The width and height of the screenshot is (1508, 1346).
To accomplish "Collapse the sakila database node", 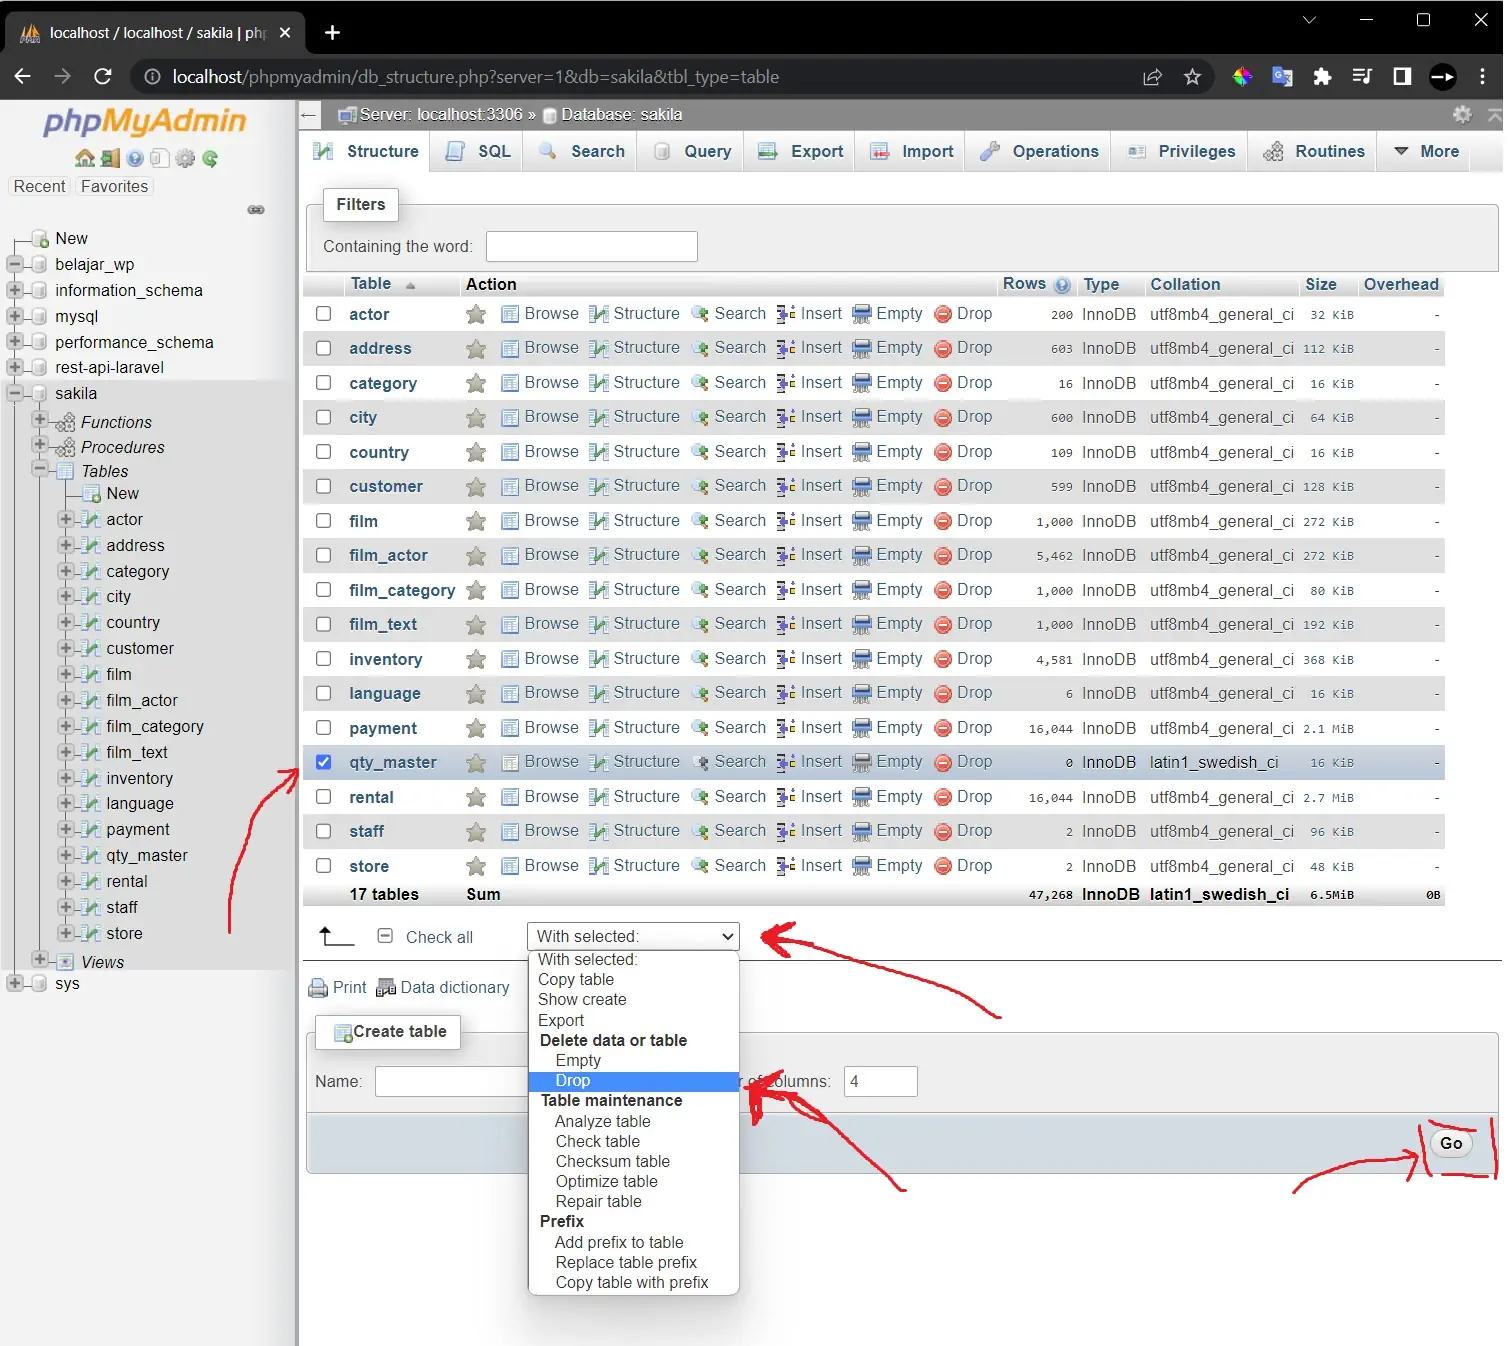I will (14, 393).
